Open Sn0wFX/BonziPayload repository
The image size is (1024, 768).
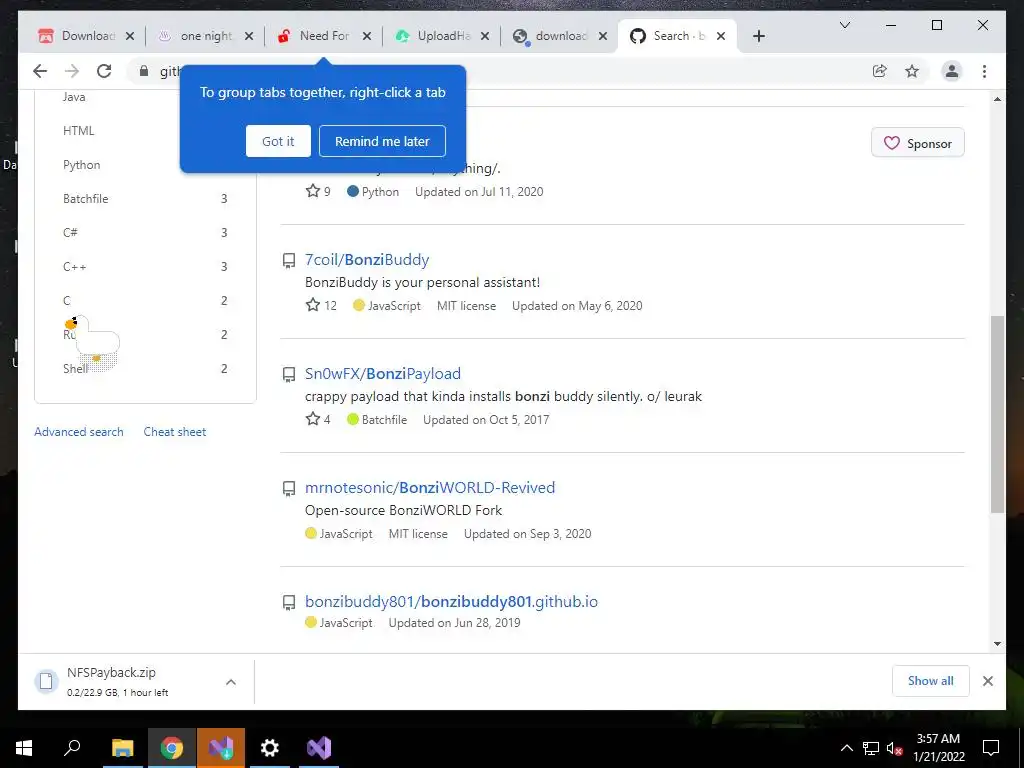tap(383, 374)
